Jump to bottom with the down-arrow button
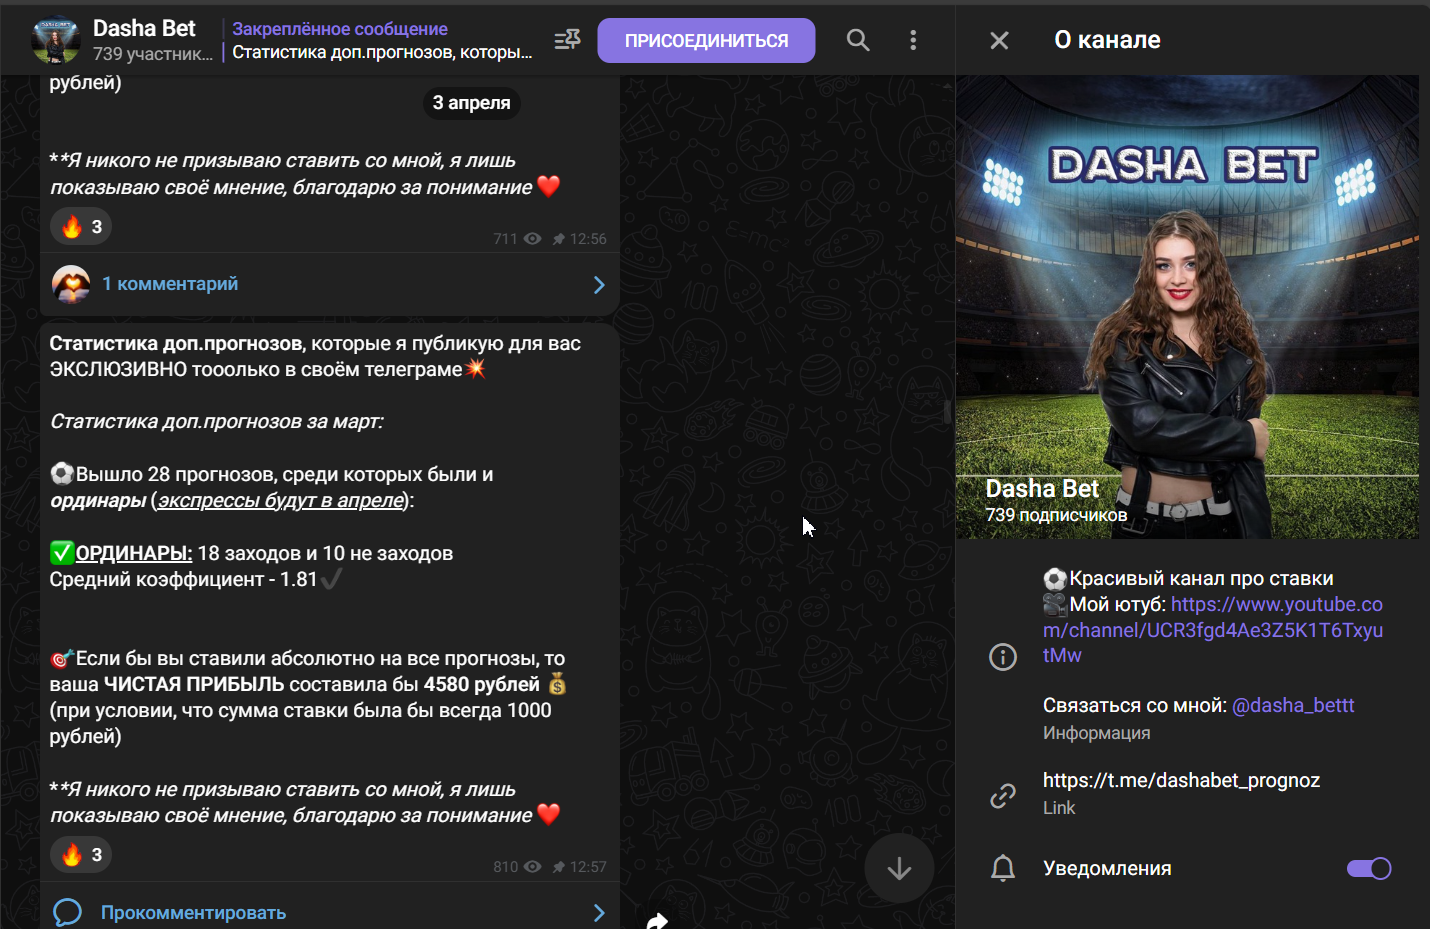The height and width of the screenshot is (929, 1430). 899,868
